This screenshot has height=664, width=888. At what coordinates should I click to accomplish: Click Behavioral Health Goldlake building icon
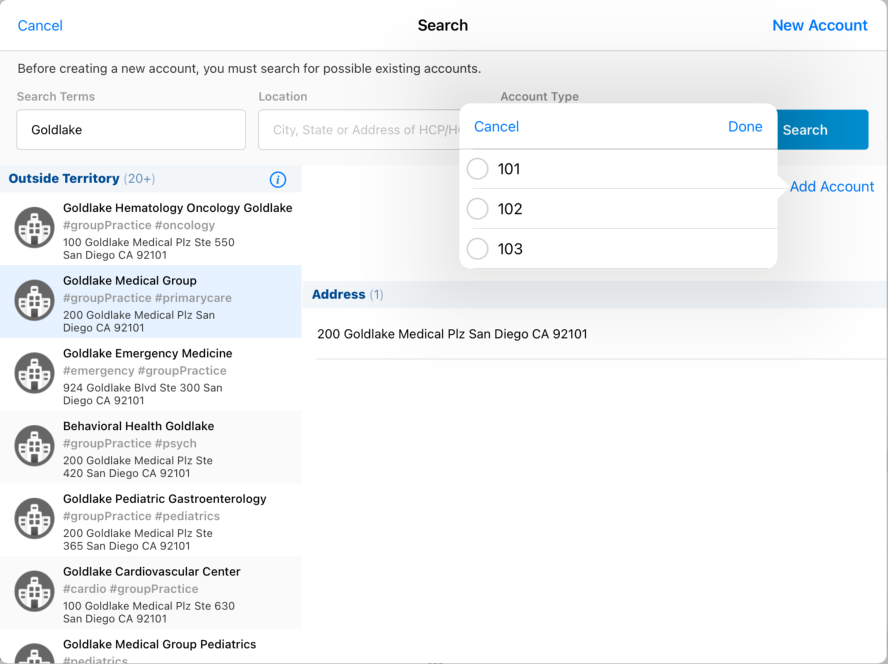35,446
